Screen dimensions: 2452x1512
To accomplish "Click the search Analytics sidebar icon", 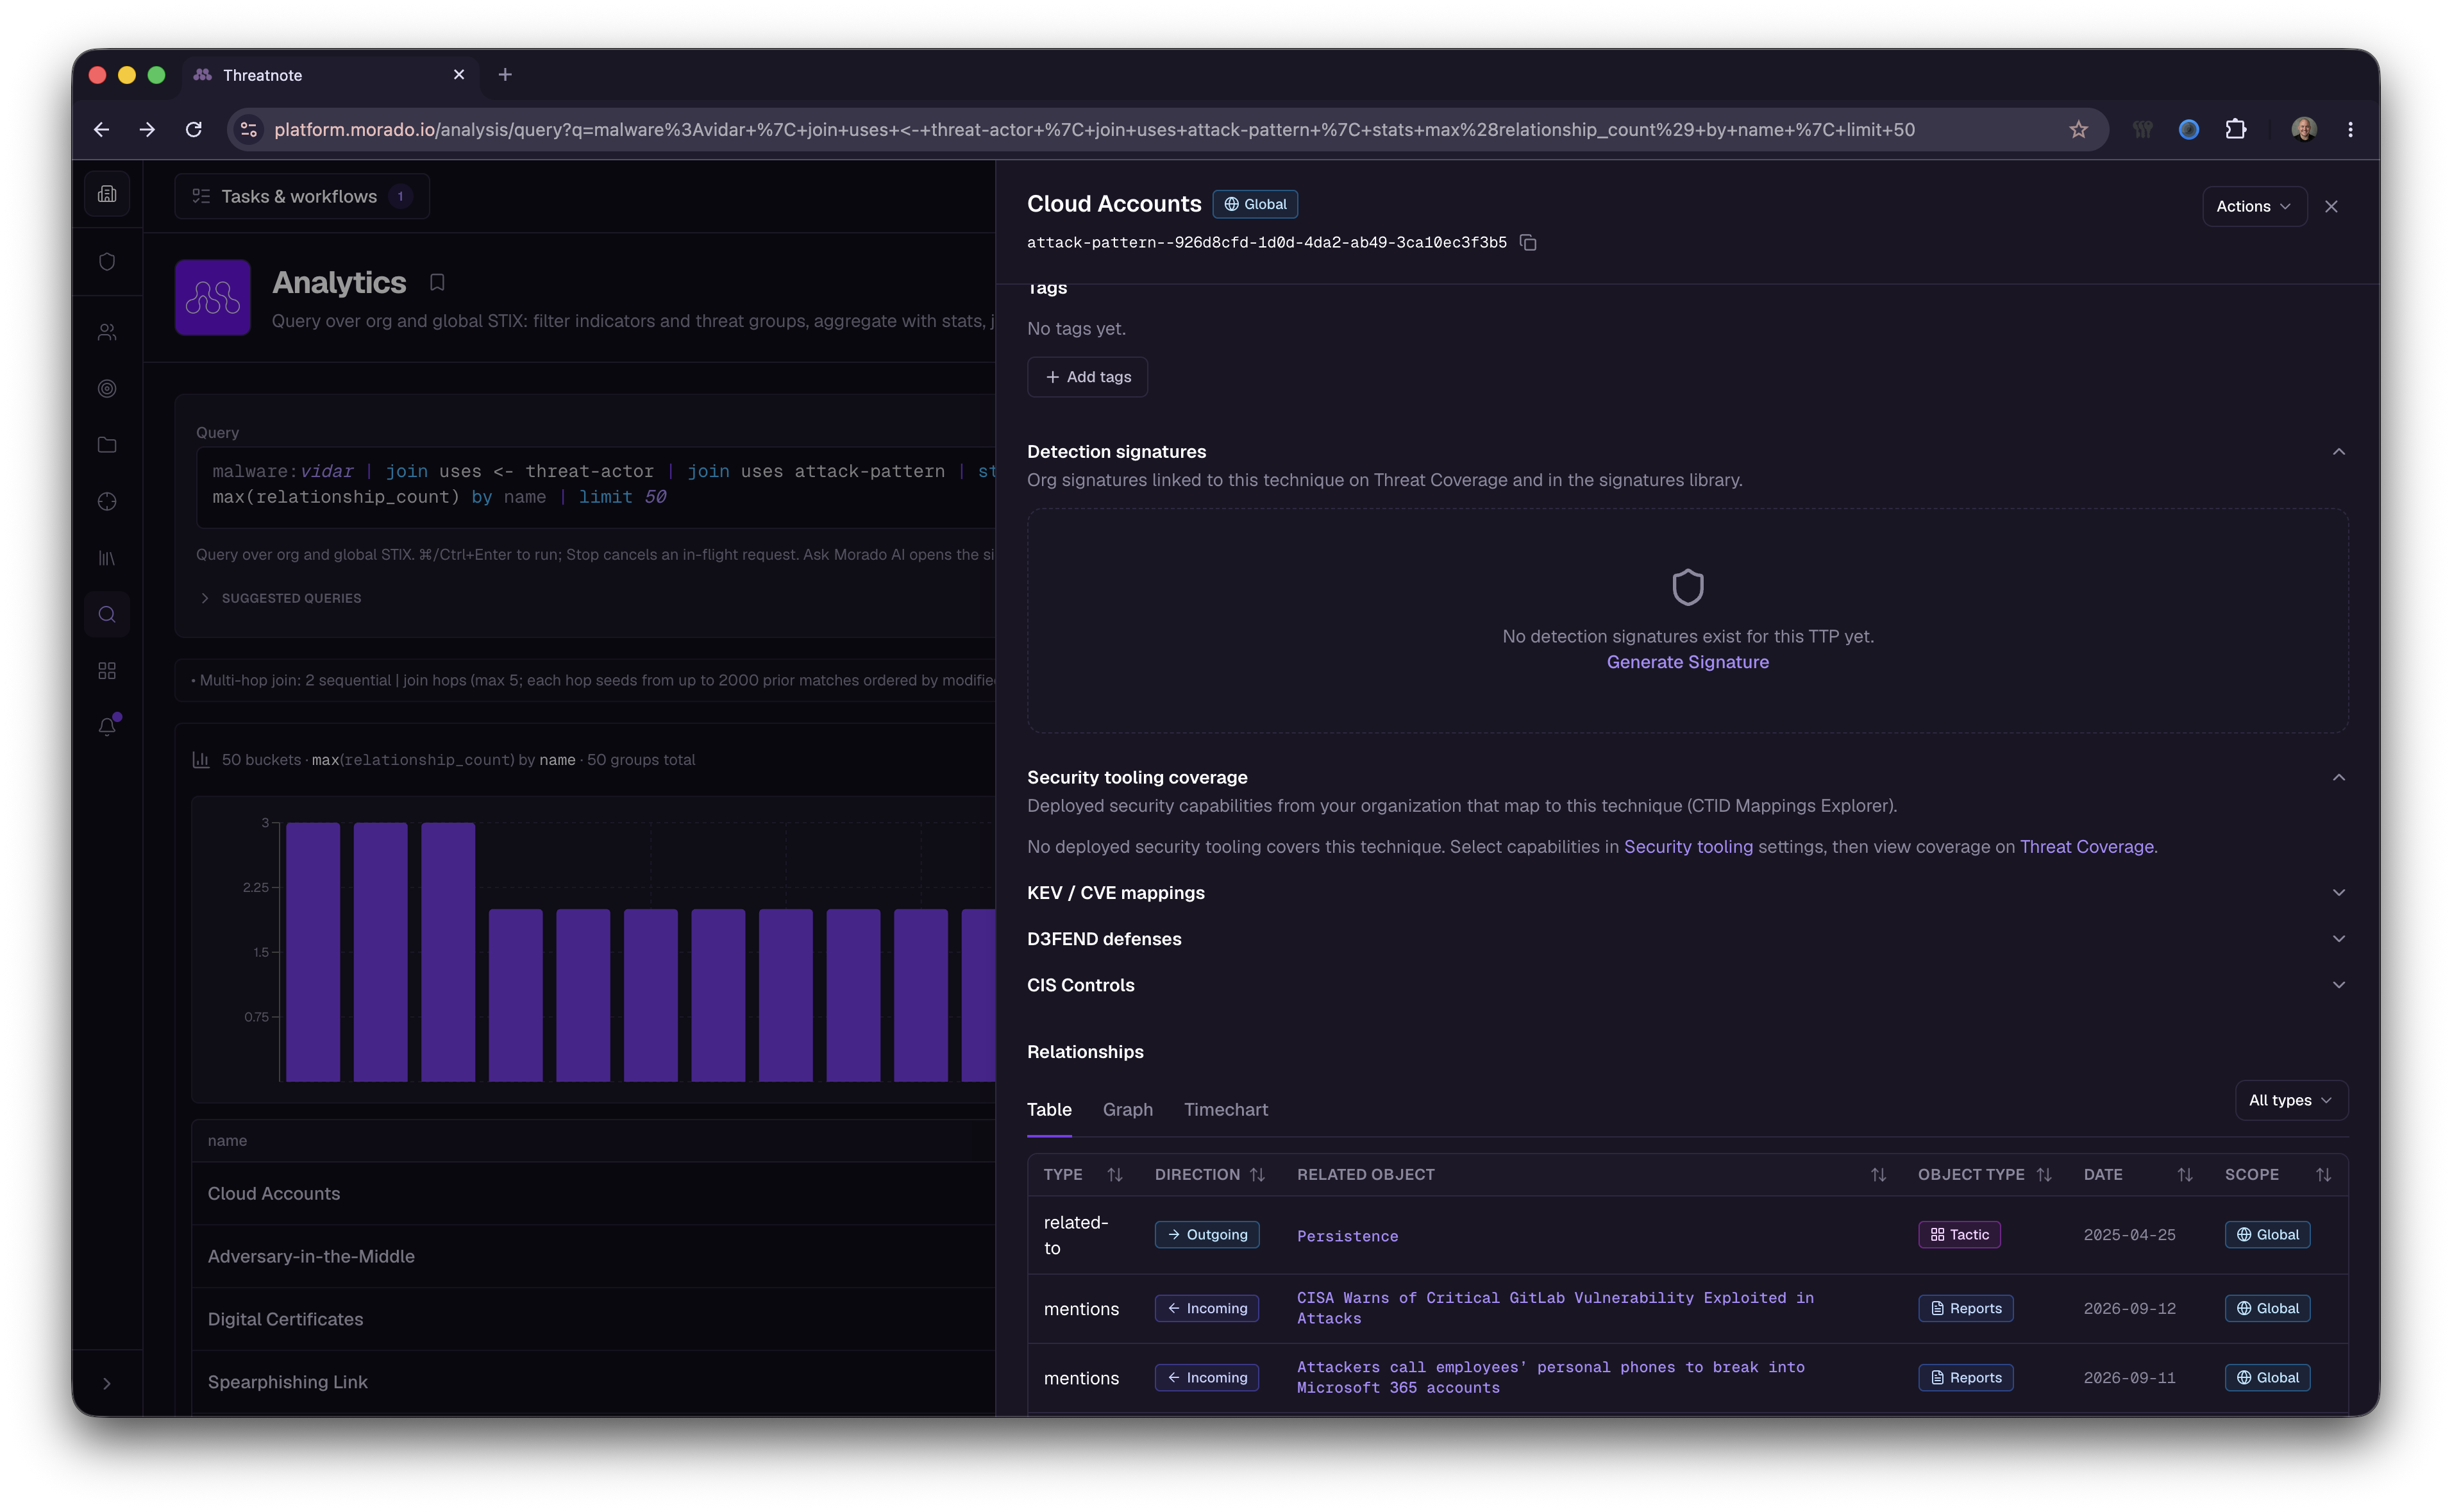I will (x=107, y=614).
